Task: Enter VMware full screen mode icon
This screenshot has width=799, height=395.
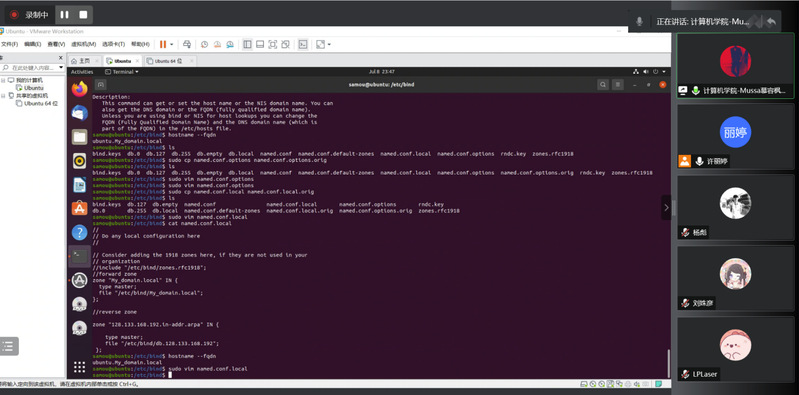Action: click(x=273, y=44)
